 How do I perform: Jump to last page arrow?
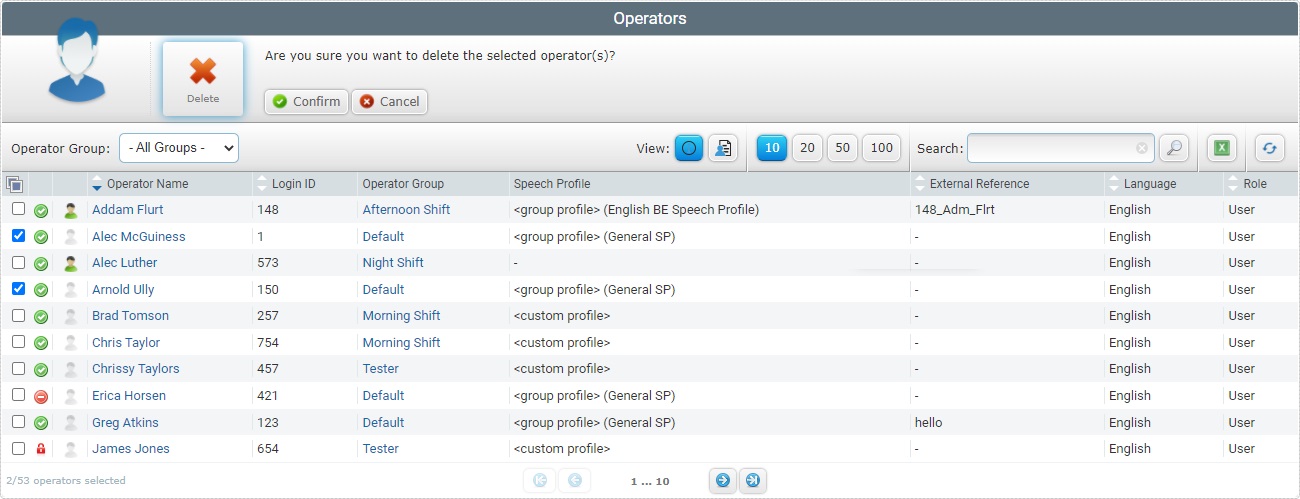pyautogui.click(x=753, y=481)
